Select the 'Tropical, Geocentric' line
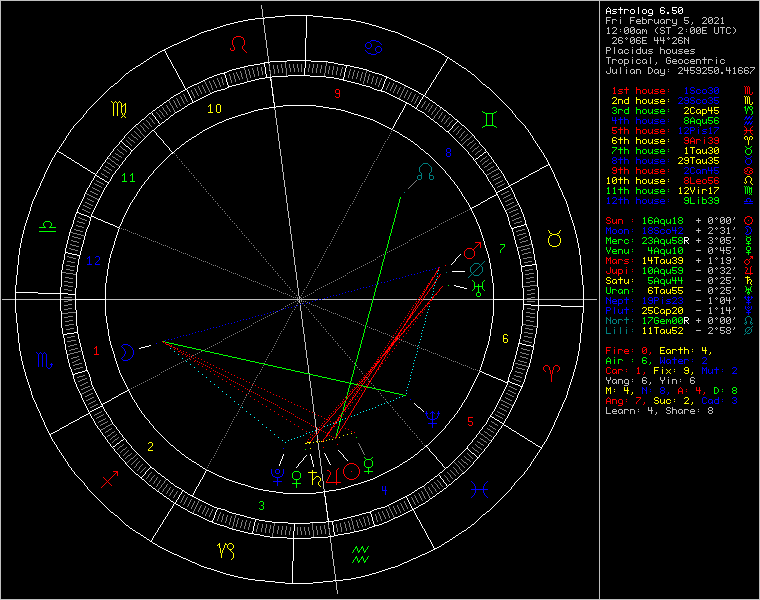The height and width of the screenshot is (600, 760). click(x=665, y=61)
